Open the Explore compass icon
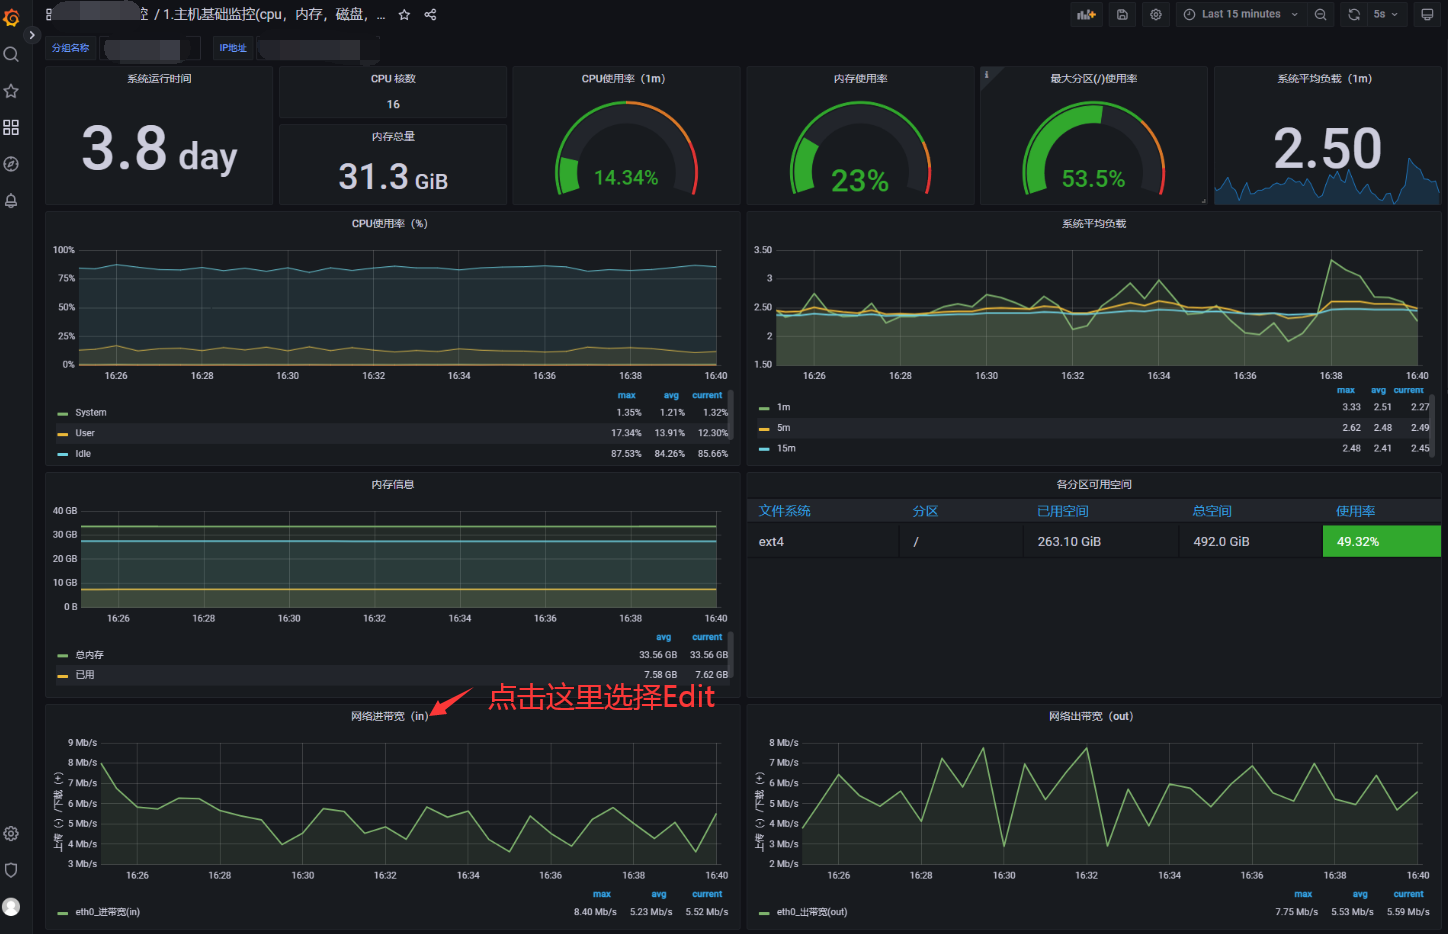Screen dimensions: 1448x934 (11, 164)
